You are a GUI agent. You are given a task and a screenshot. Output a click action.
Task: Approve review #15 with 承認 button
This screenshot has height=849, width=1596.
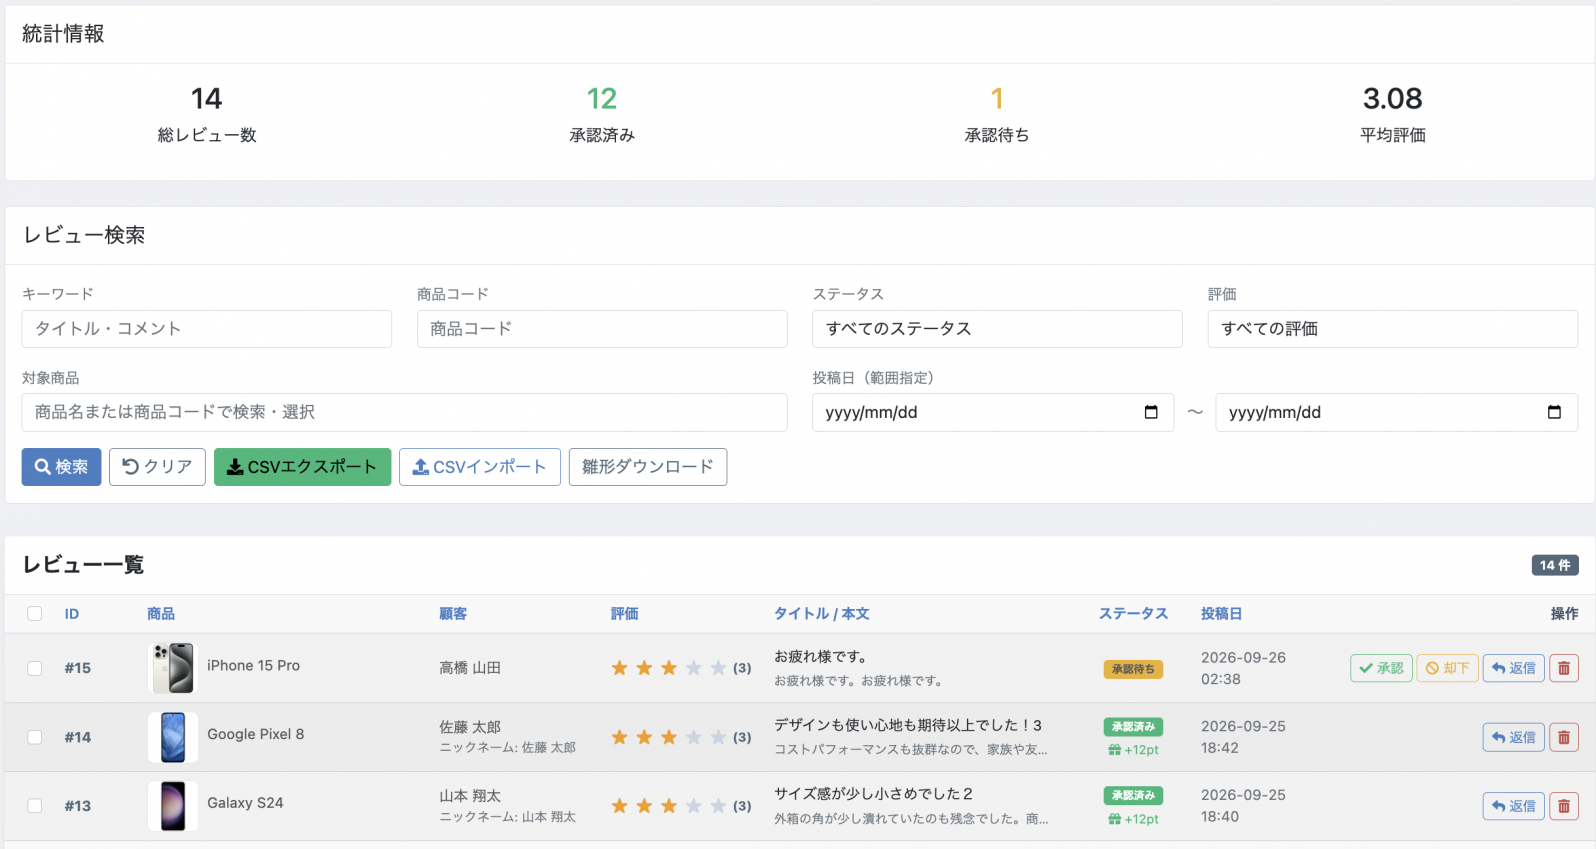coord(1381,668)
